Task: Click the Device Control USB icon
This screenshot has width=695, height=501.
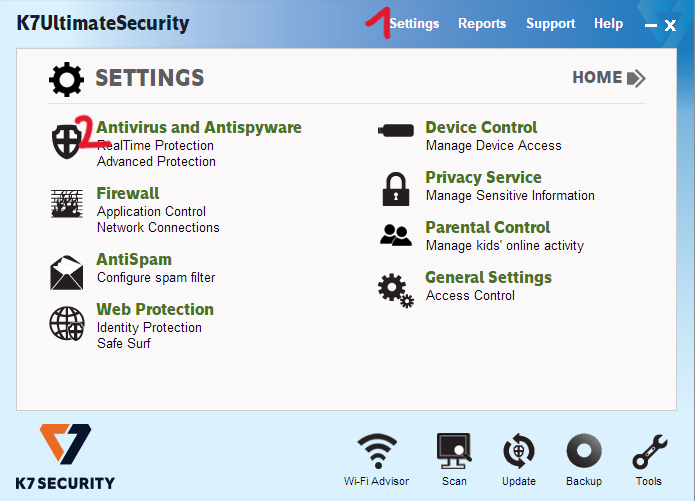Action: coord(396,130)
